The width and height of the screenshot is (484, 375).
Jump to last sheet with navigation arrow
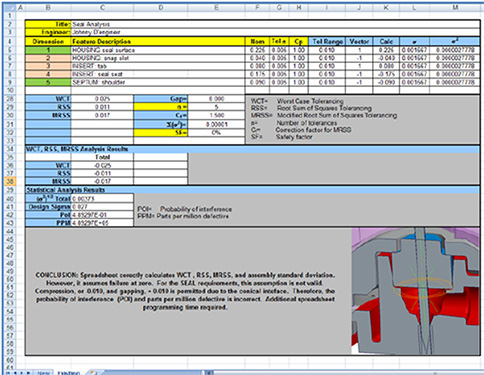coord(28,373)
